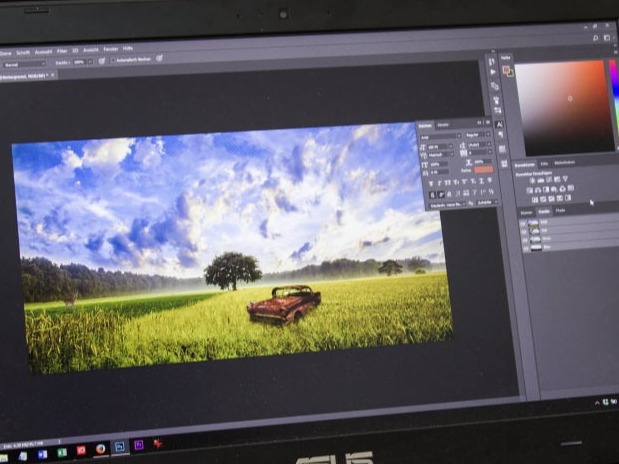The image size is (619, 464).
Task: Add an Exposure adjustment layer
Action: coord(557,179)
